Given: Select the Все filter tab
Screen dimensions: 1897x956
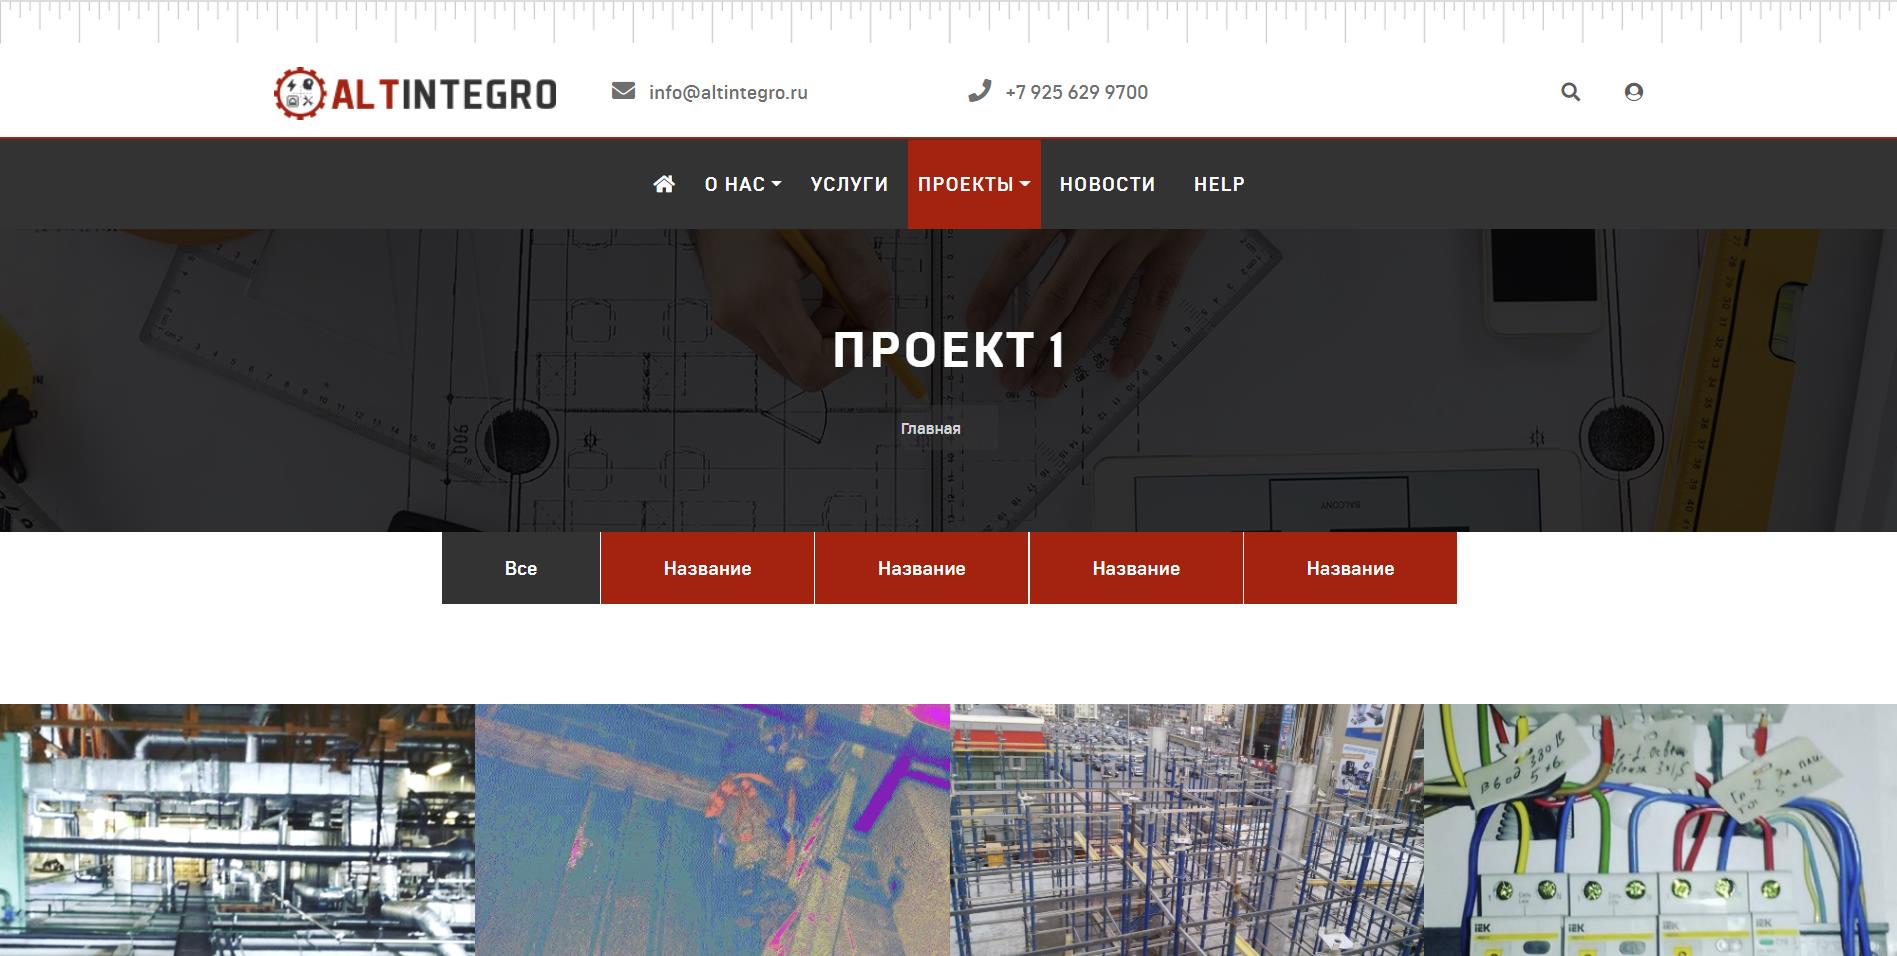Looking at the screenshot, I should click(521, 568).
